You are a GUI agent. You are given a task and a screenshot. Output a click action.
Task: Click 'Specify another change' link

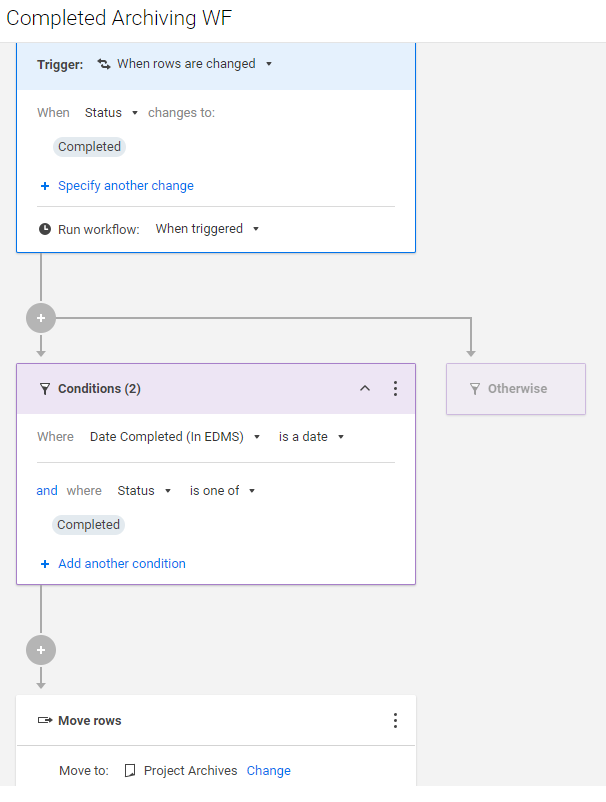tap(126, 186)
